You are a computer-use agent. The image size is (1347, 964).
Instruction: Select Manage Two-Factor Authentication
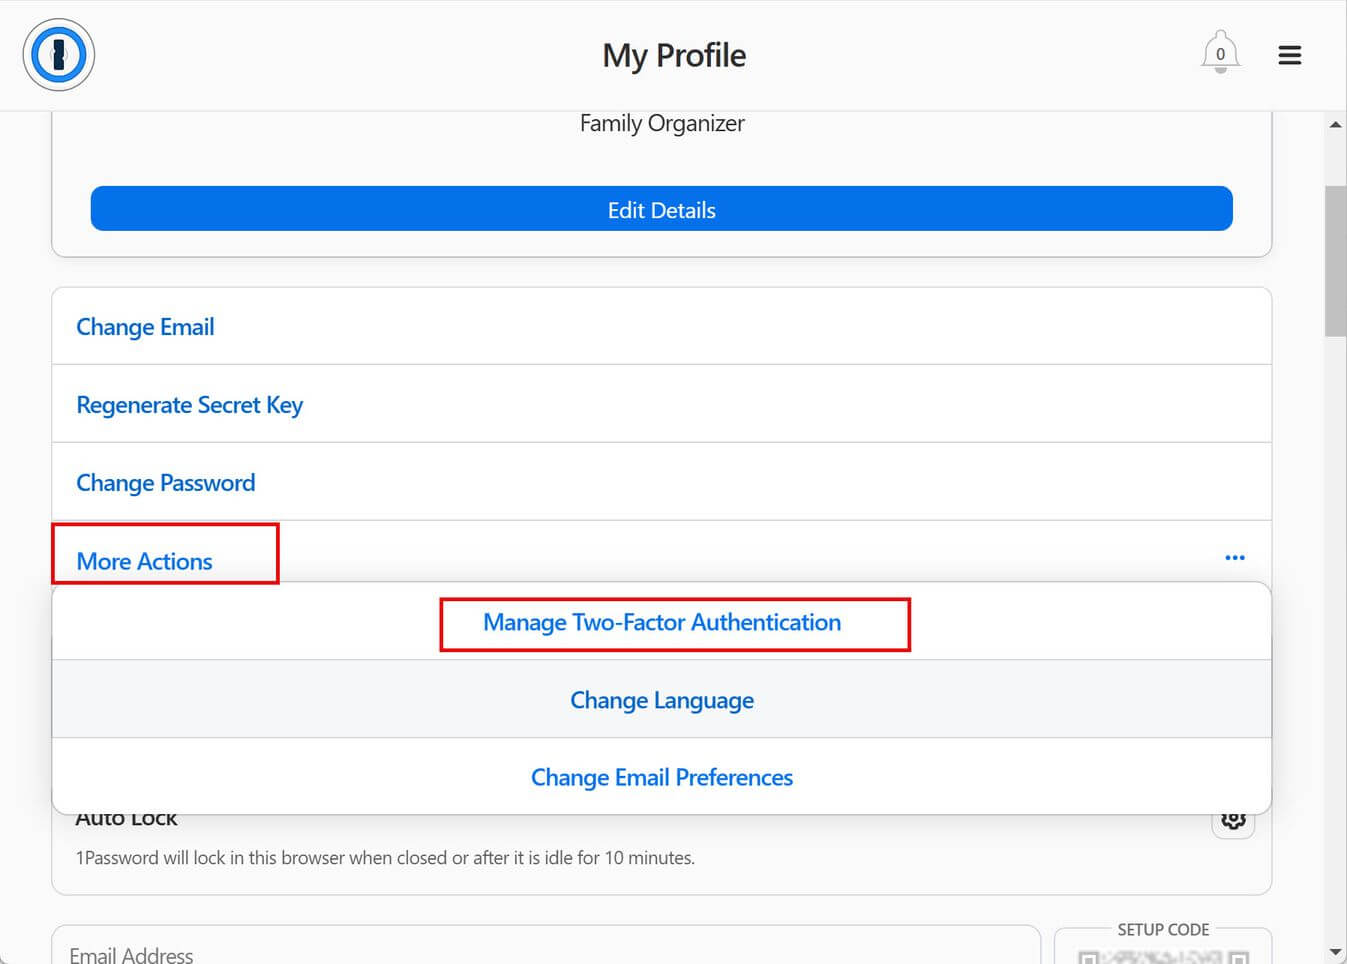click(662, 622)
